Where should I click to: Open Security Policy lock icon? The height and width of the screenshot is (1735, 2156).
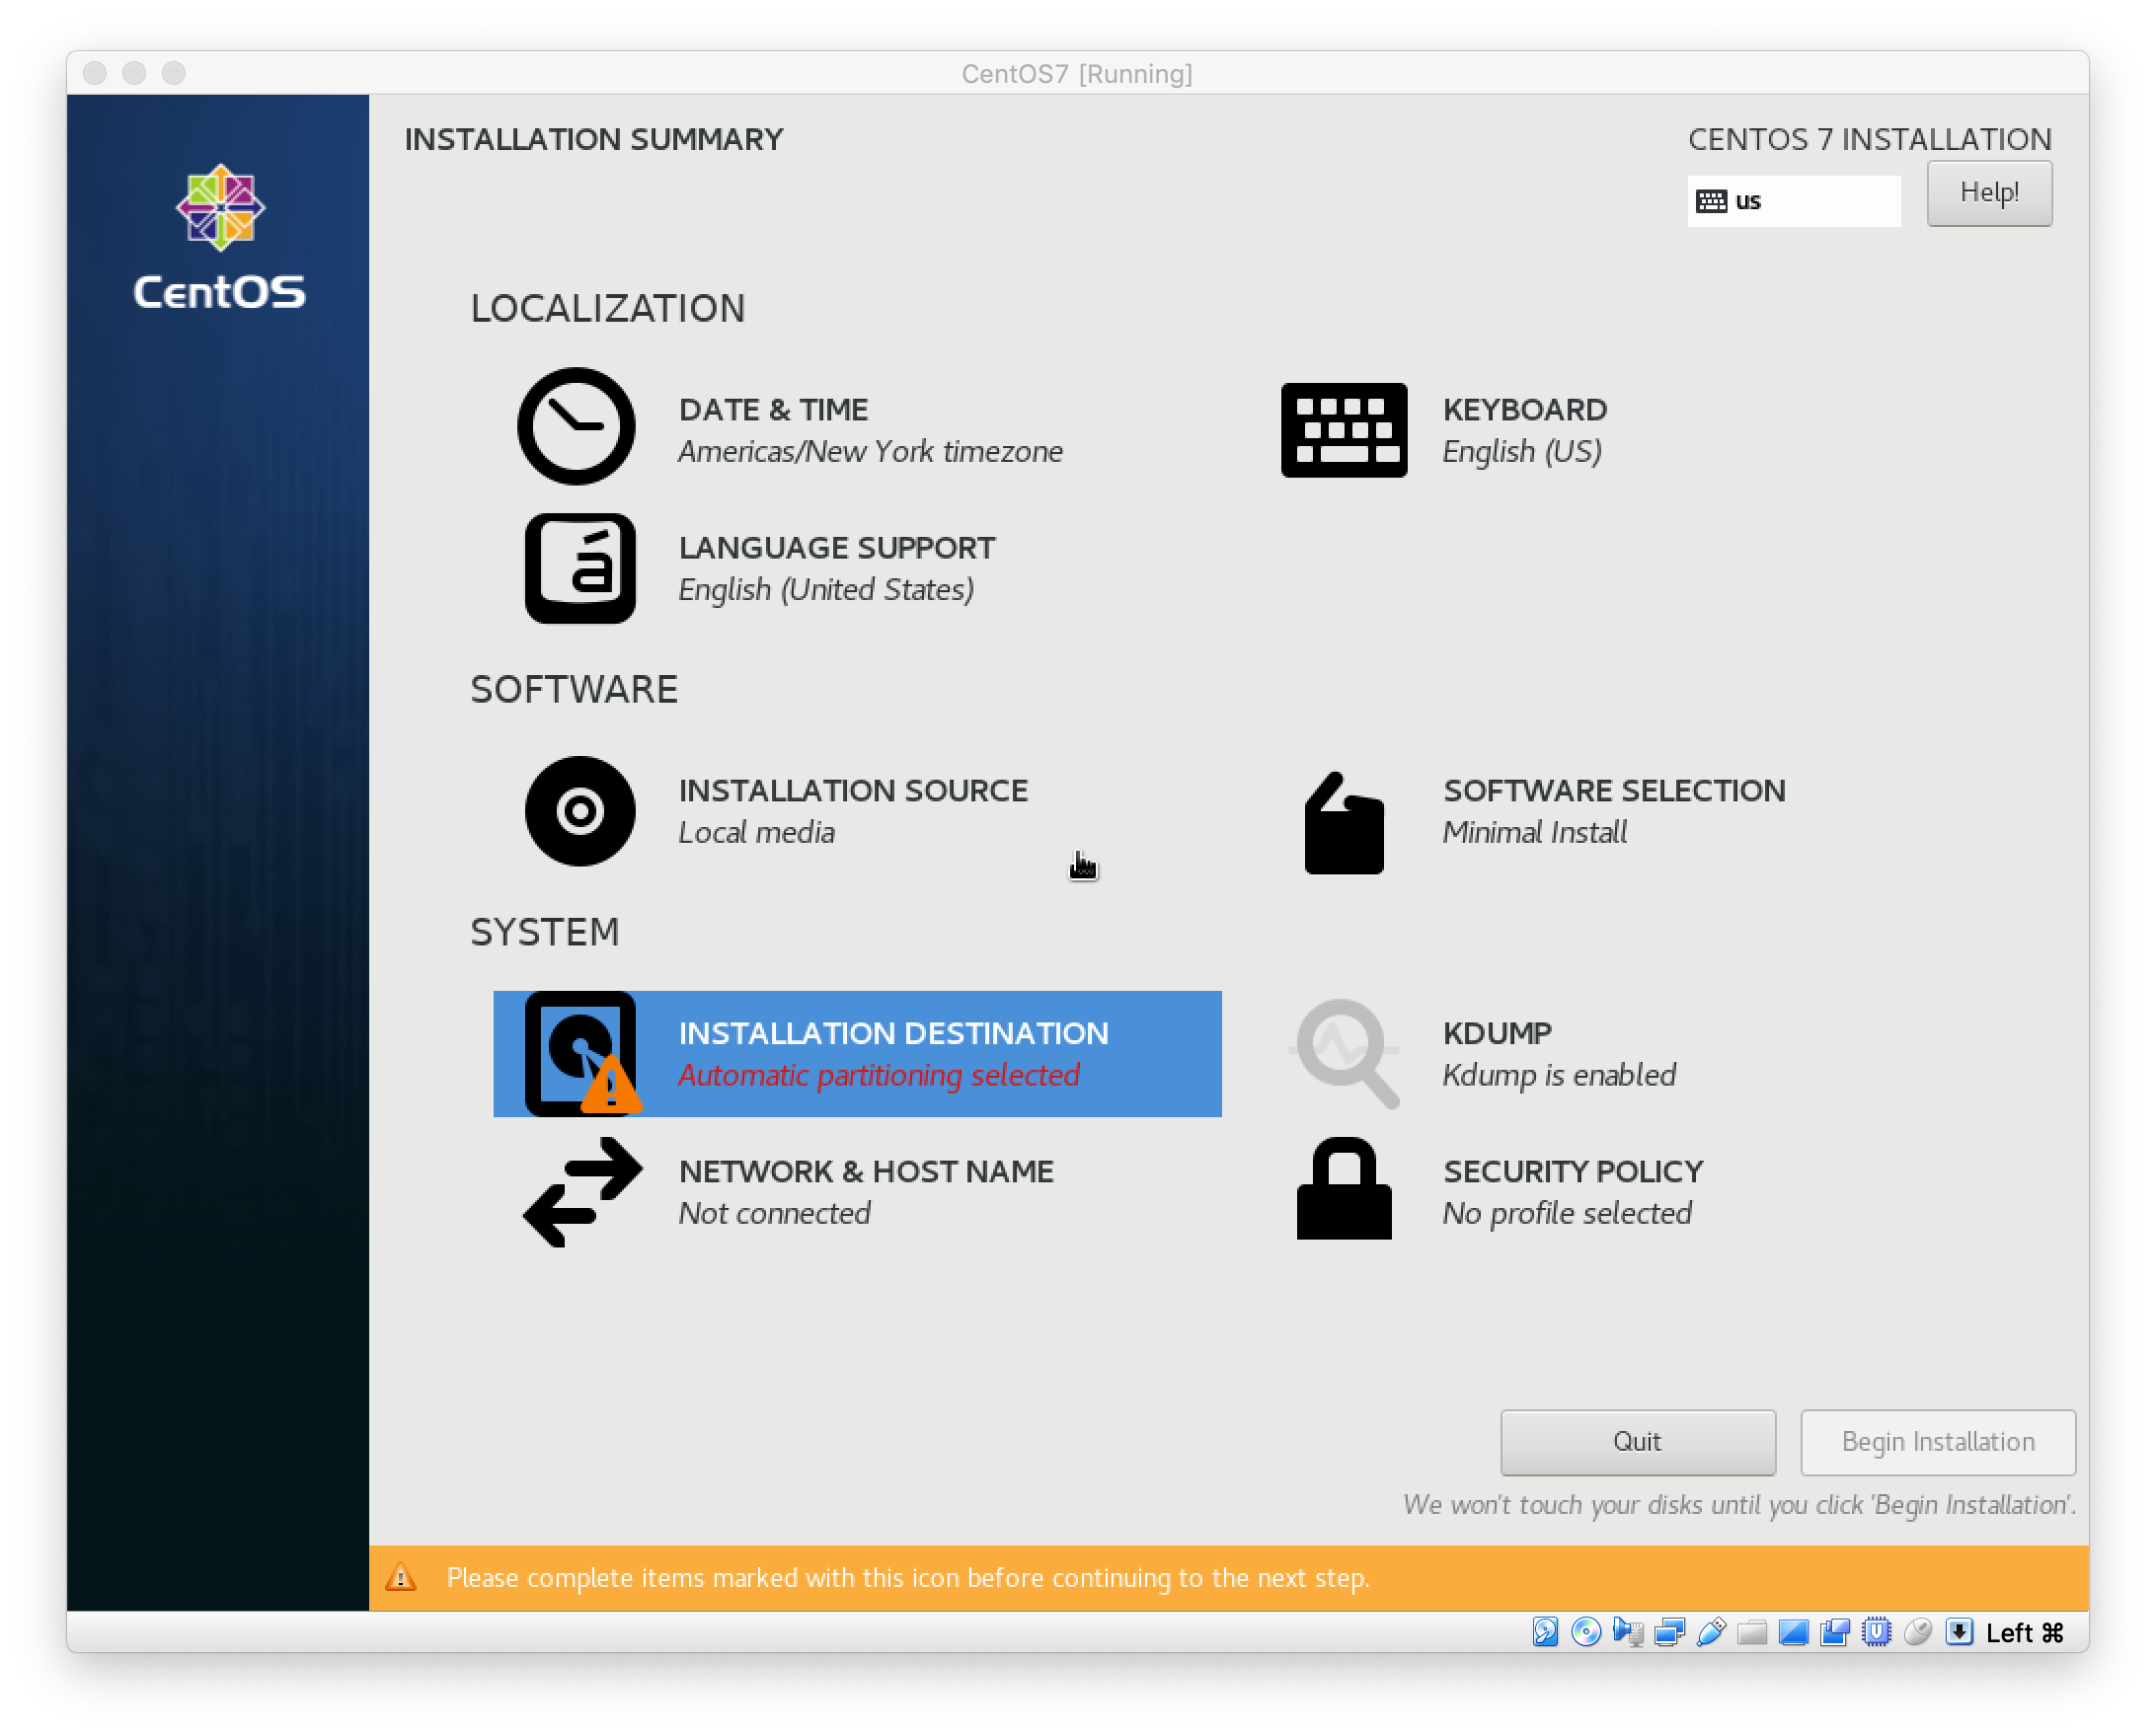[x=1343, y=1189]
